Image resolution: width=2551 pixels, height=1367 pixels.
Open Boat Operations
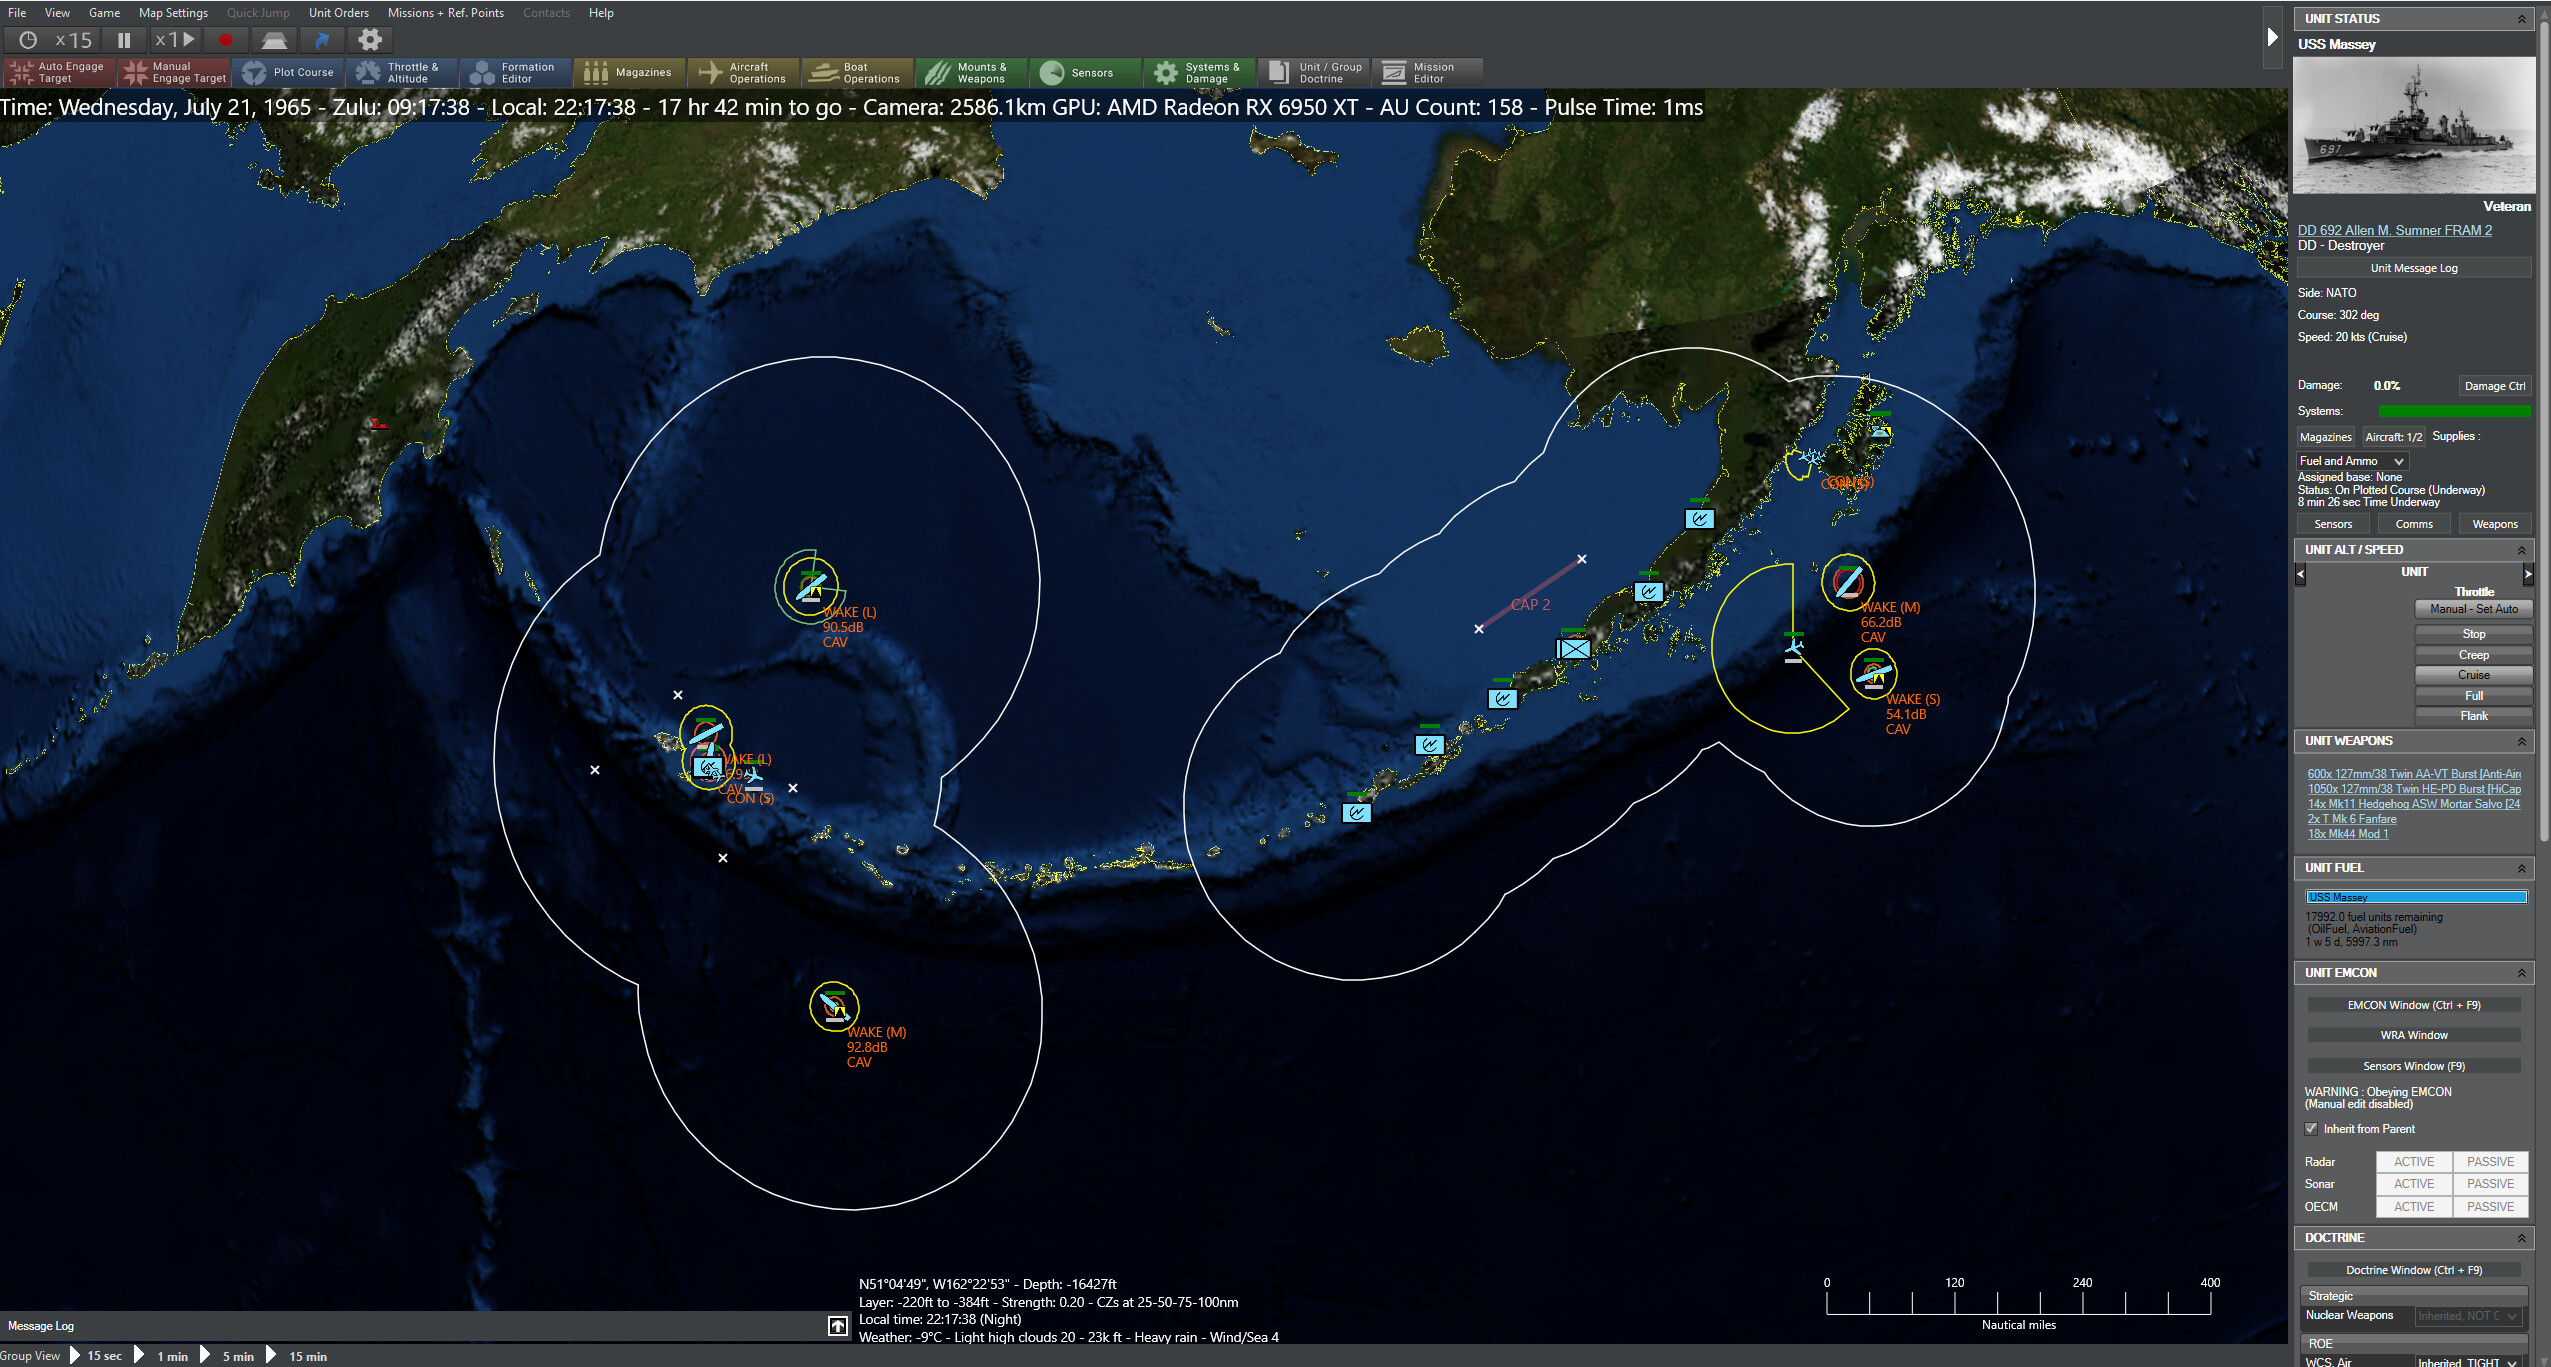point(857,71)
